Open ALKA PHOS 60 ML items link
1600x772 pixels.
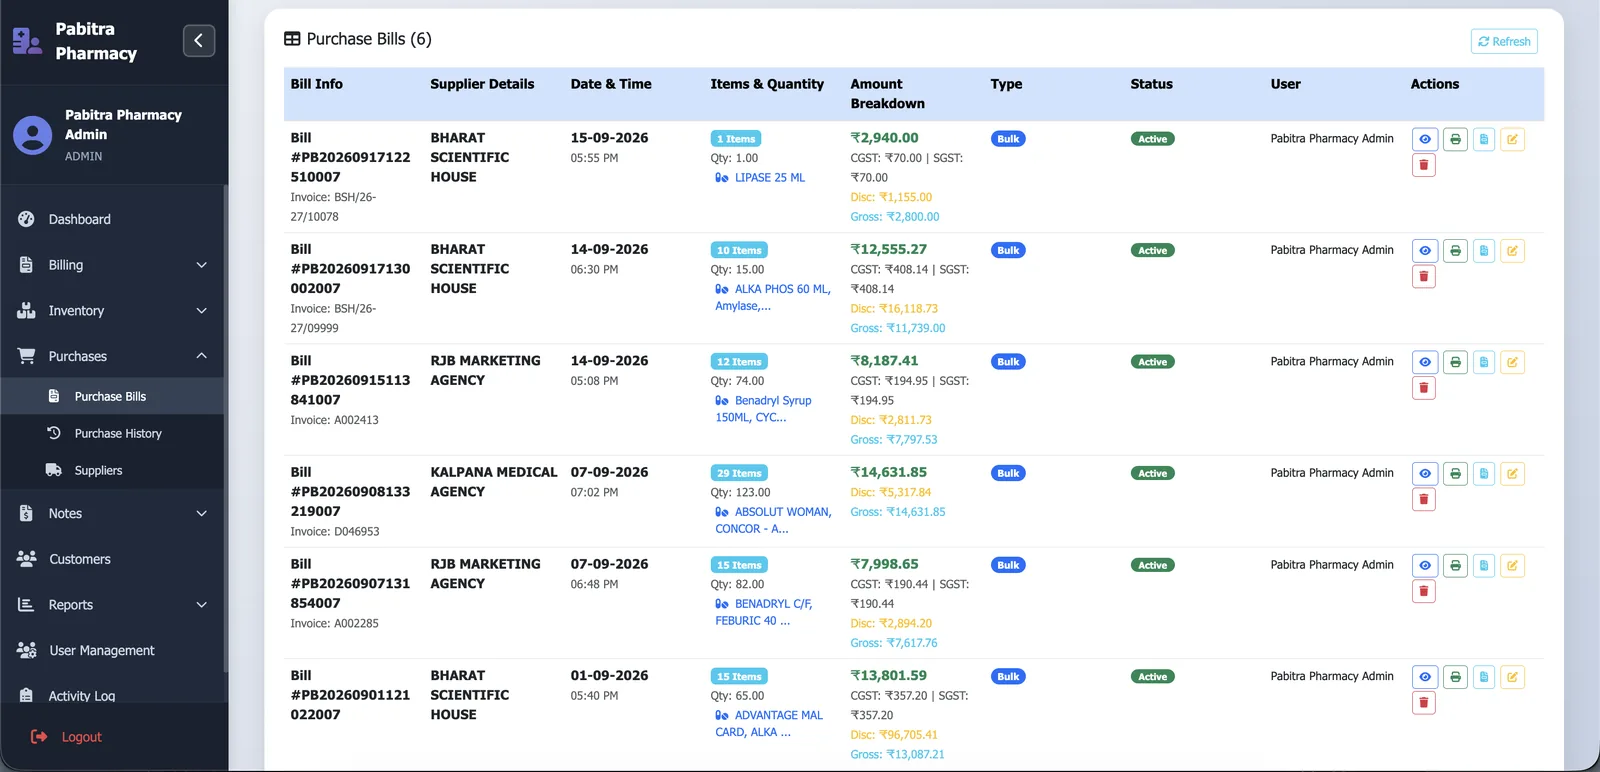tap(773, 298)
